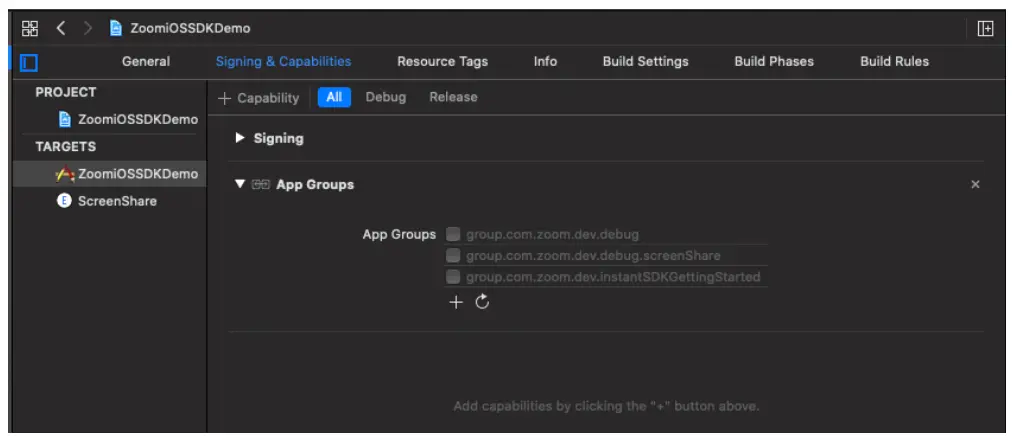
Task: Select the ScreenShare target
Action: (x=118, y=201)
